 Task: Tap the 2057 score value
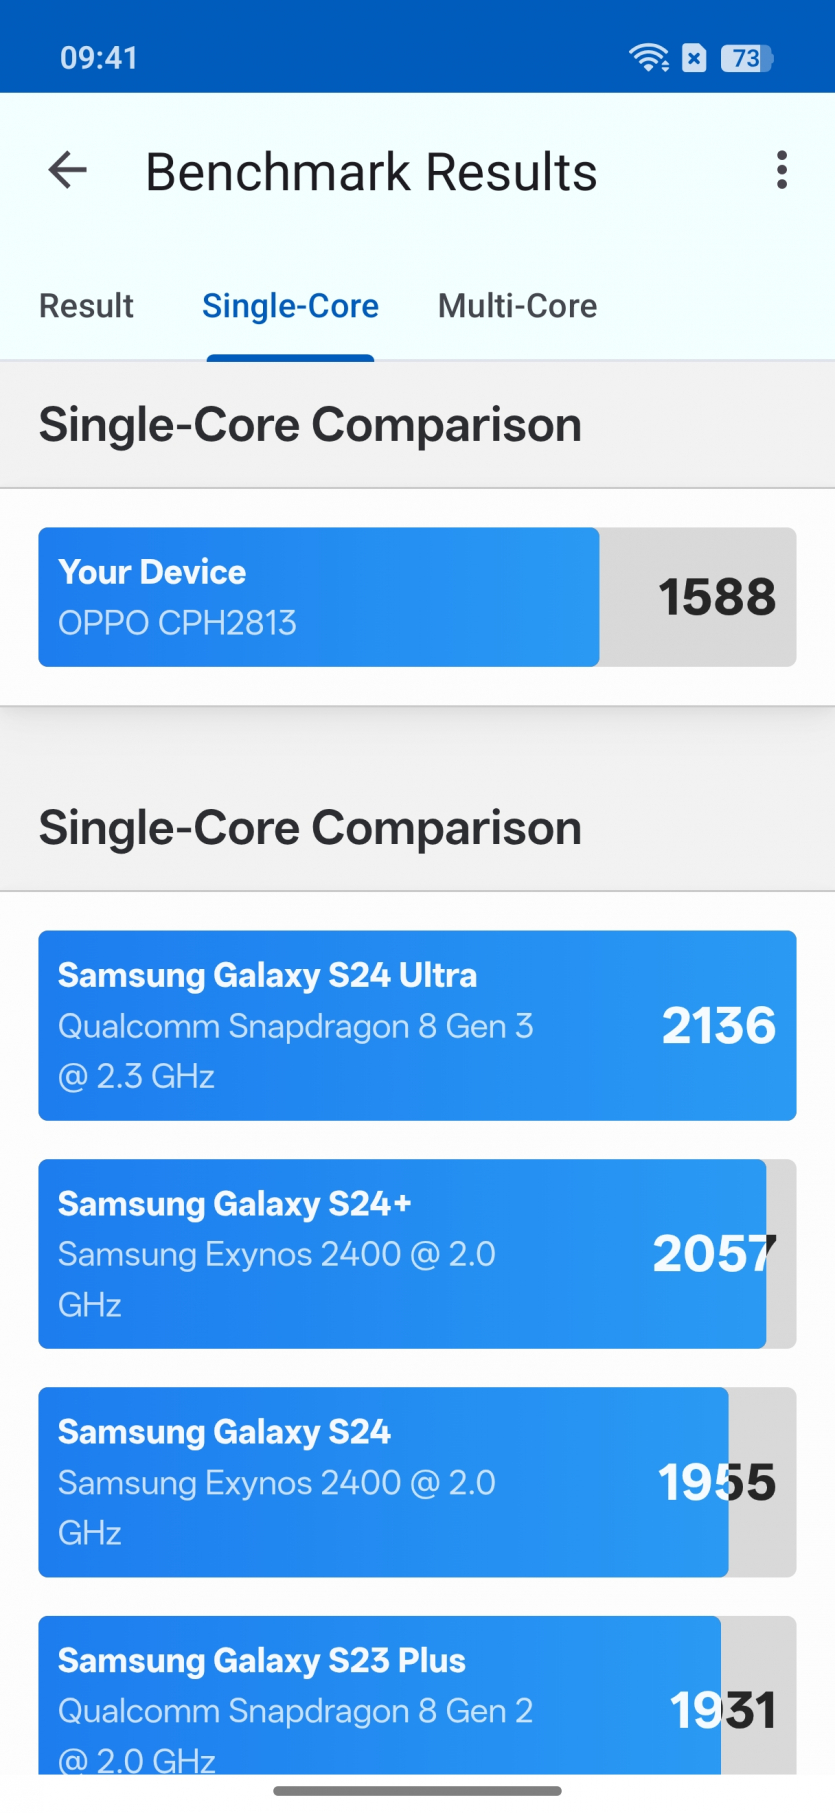[713, 1253]
